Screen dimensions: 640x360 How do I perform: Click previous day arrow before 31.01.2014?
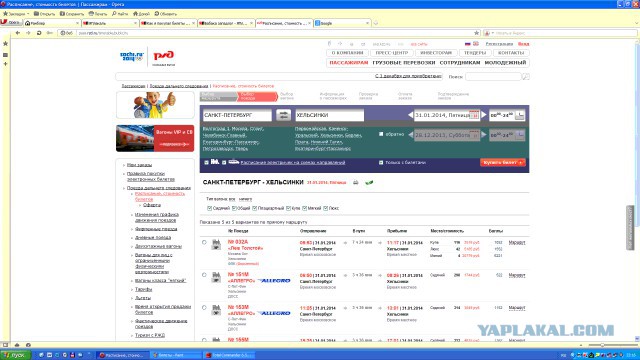point(410,115)
